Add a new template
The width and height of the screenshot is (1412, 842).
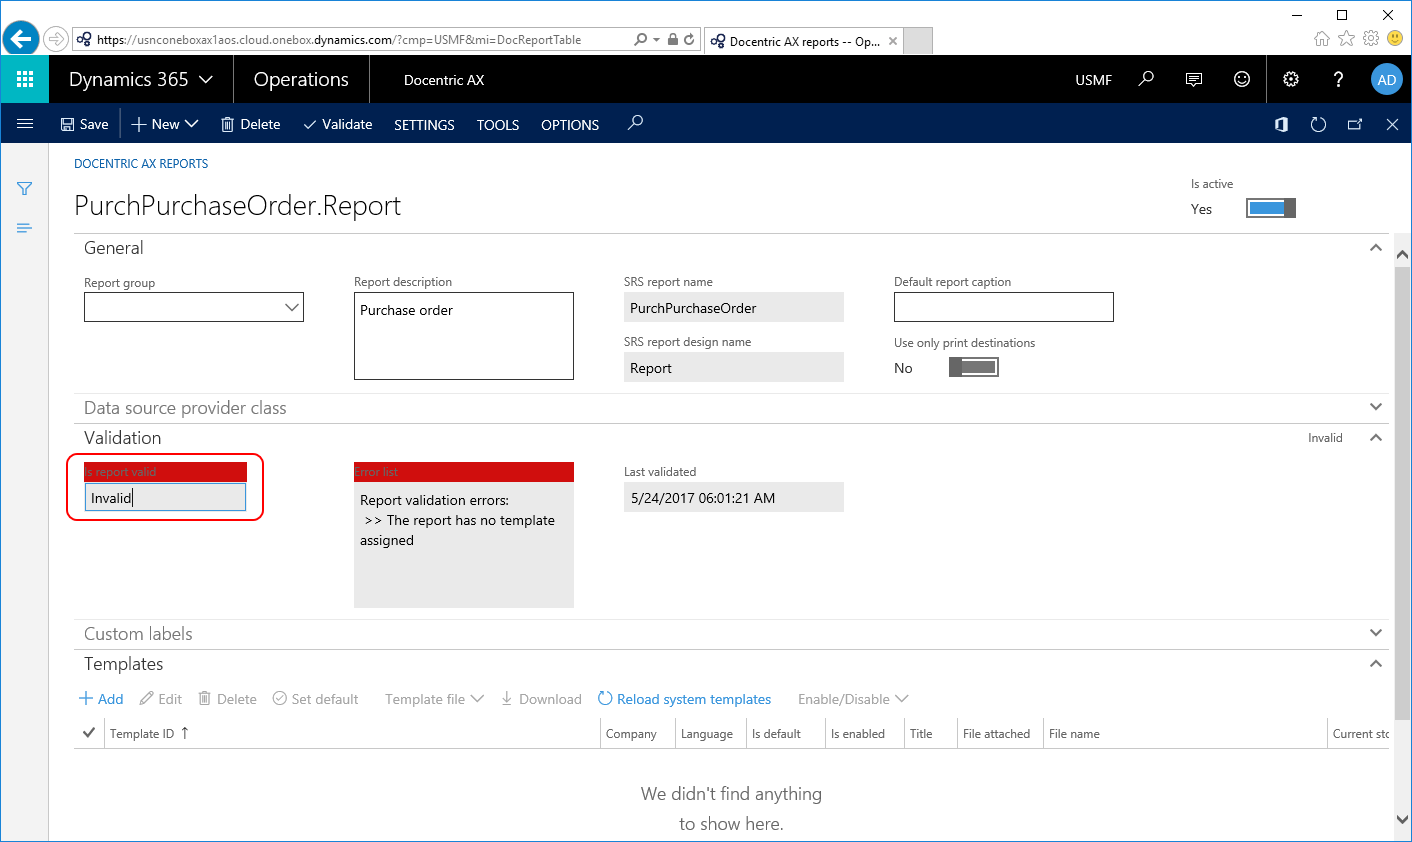(x=101, y=699)
